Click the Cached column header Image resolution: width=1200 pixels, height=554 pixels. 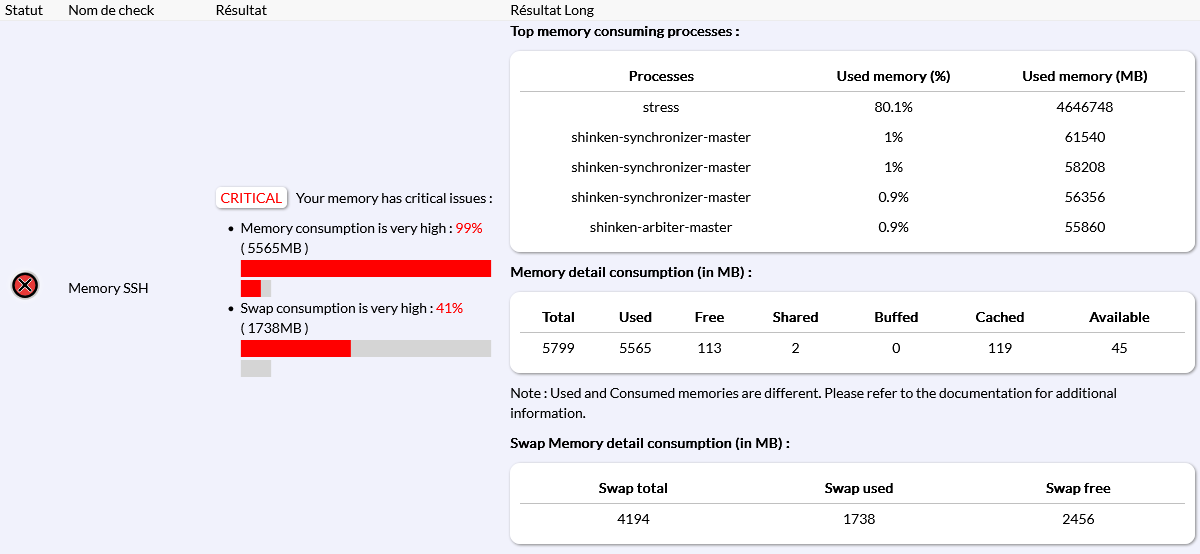tap(1000, 317)
